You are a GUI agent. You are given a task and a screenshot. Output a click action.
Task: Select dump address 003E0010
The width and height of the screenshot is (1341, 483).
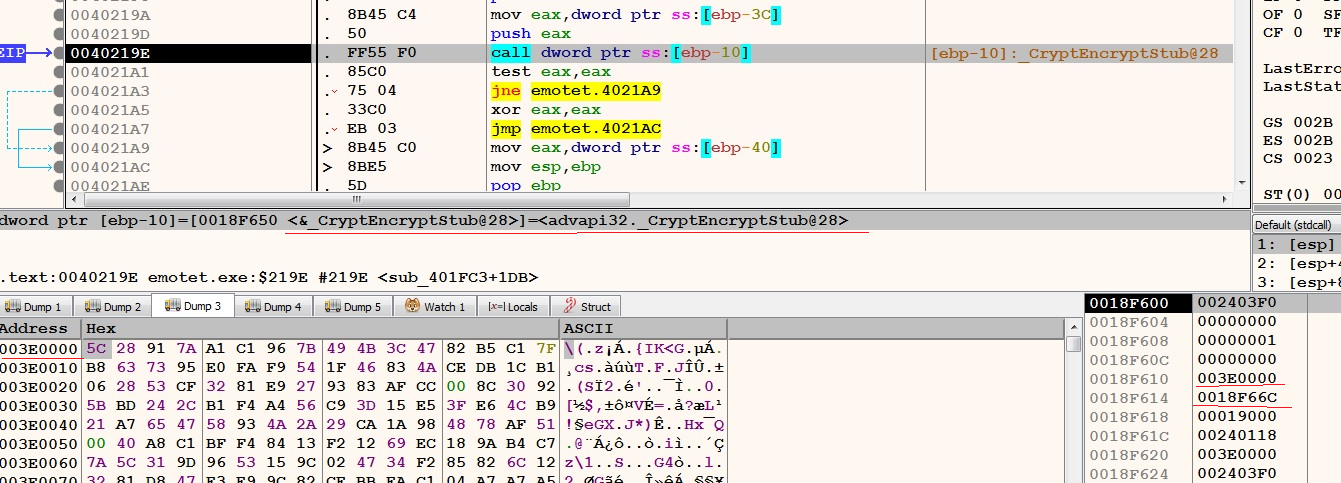[x=38, y=367]
